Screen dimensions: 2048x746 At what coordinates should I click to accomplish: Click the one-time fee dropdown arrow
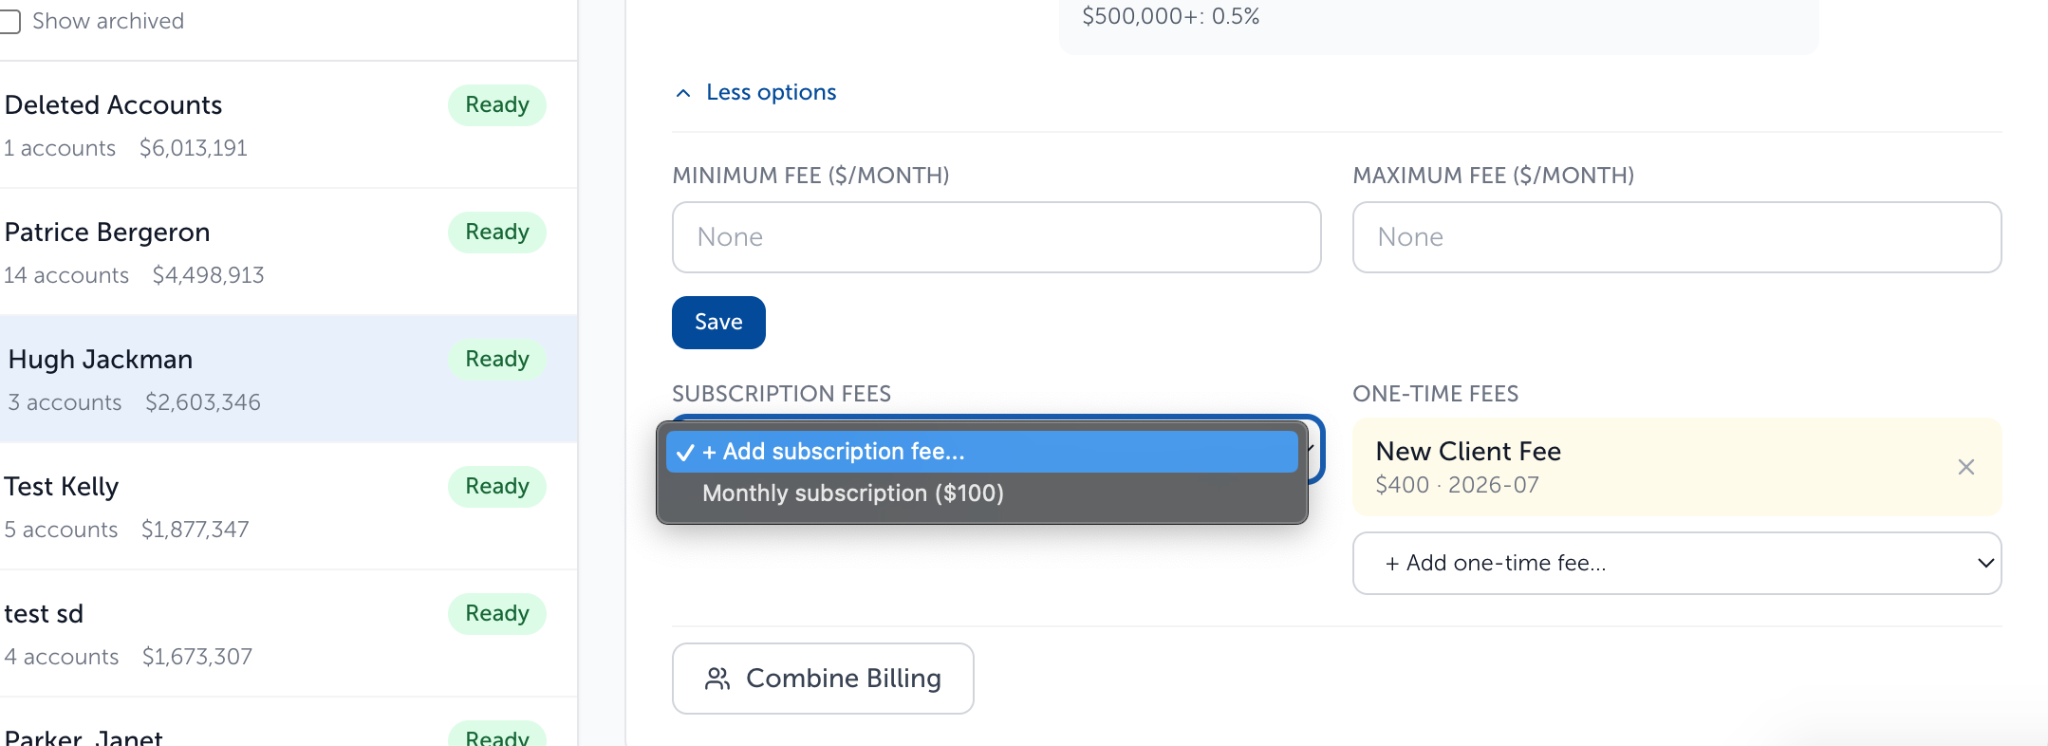point(1985,563)
